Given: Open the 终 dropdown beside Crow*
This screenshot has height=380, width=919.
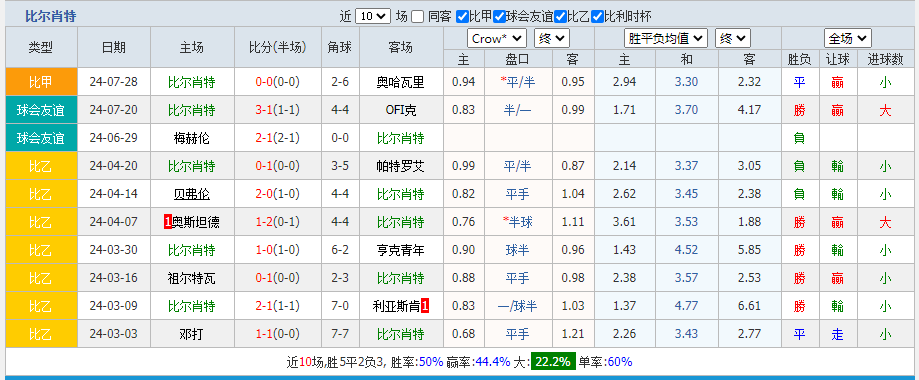Looking at the screenshot, I should tap(552, 39).
